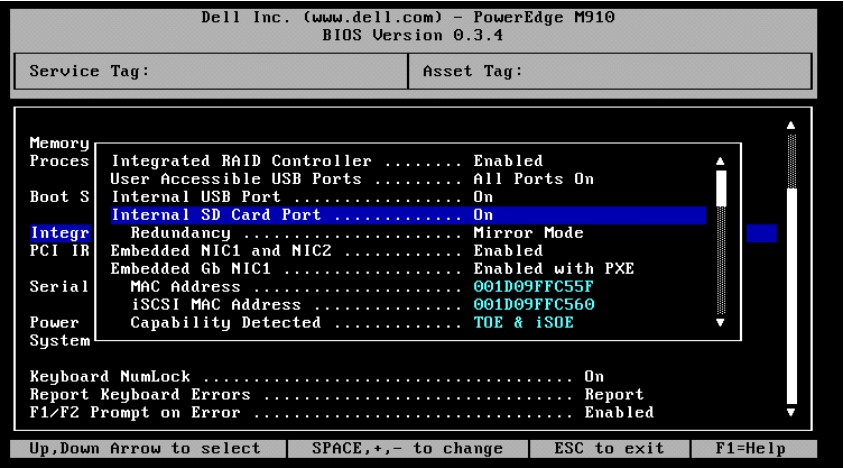Screen dimensions: 844x468
Task: Select Embedded Gb NIC1 setting
Action: click(x=372, y=269)
